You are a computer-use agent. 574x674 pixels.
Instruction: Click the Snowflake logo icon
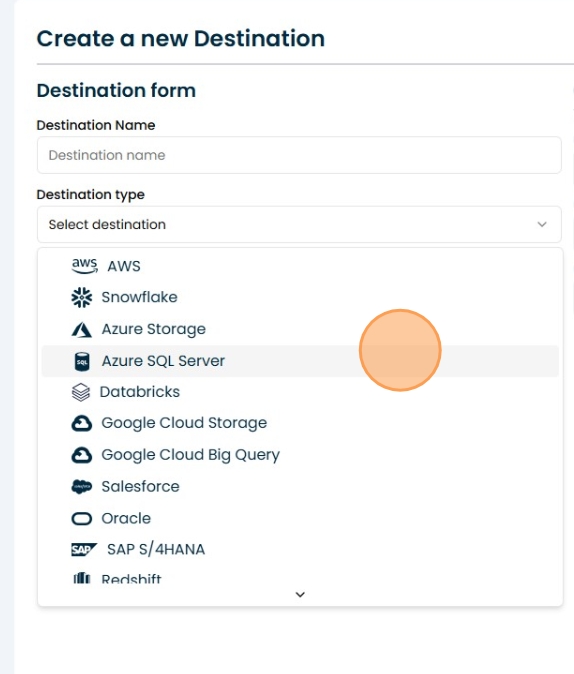[82, 297]
